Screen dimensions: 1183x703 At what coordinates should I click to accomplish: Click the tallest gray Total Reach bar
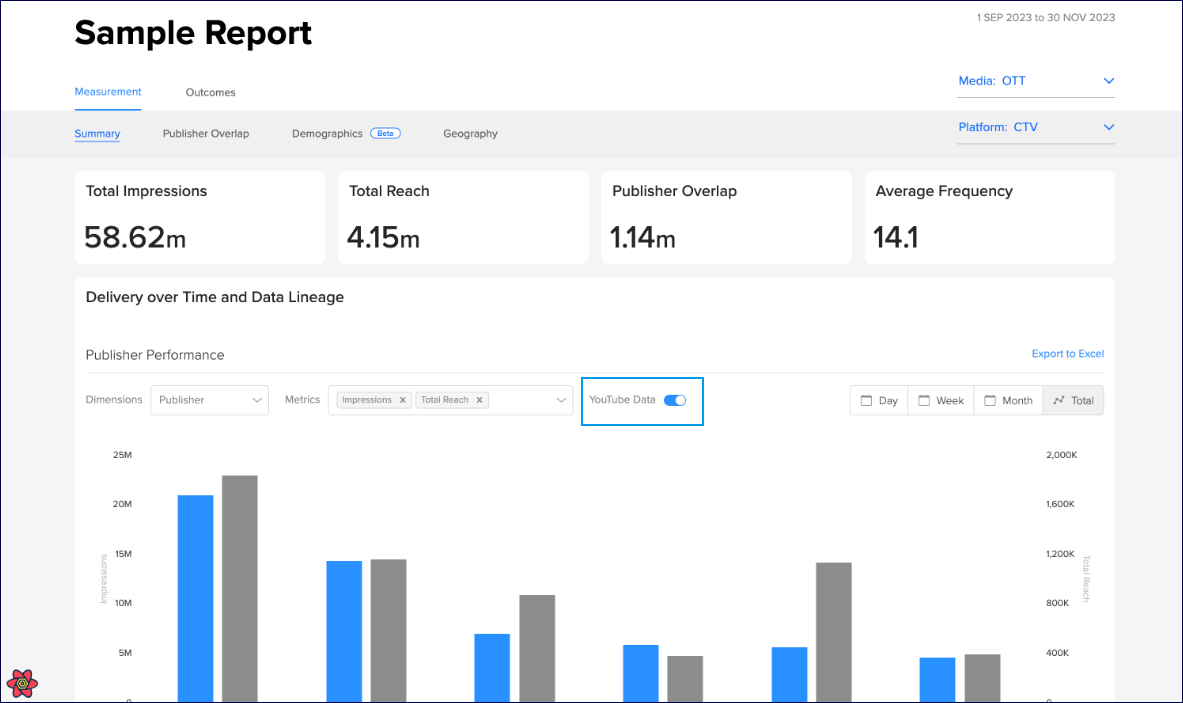[x=240, y=588]
